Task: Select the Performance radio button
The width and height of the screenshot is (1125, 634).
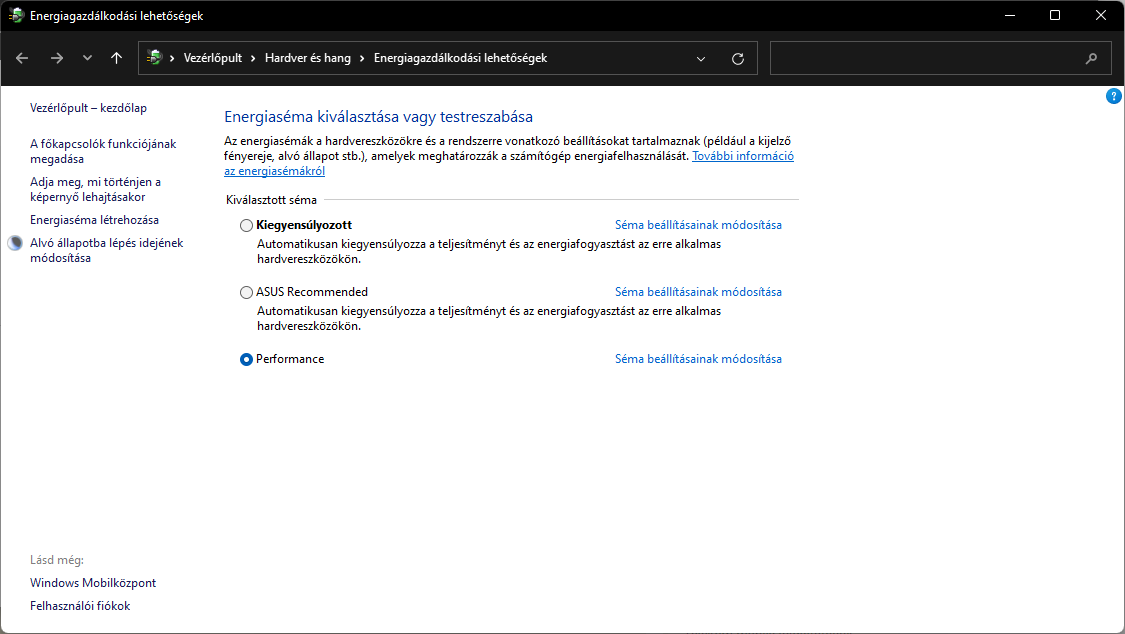Action: [x=246, y=359]
